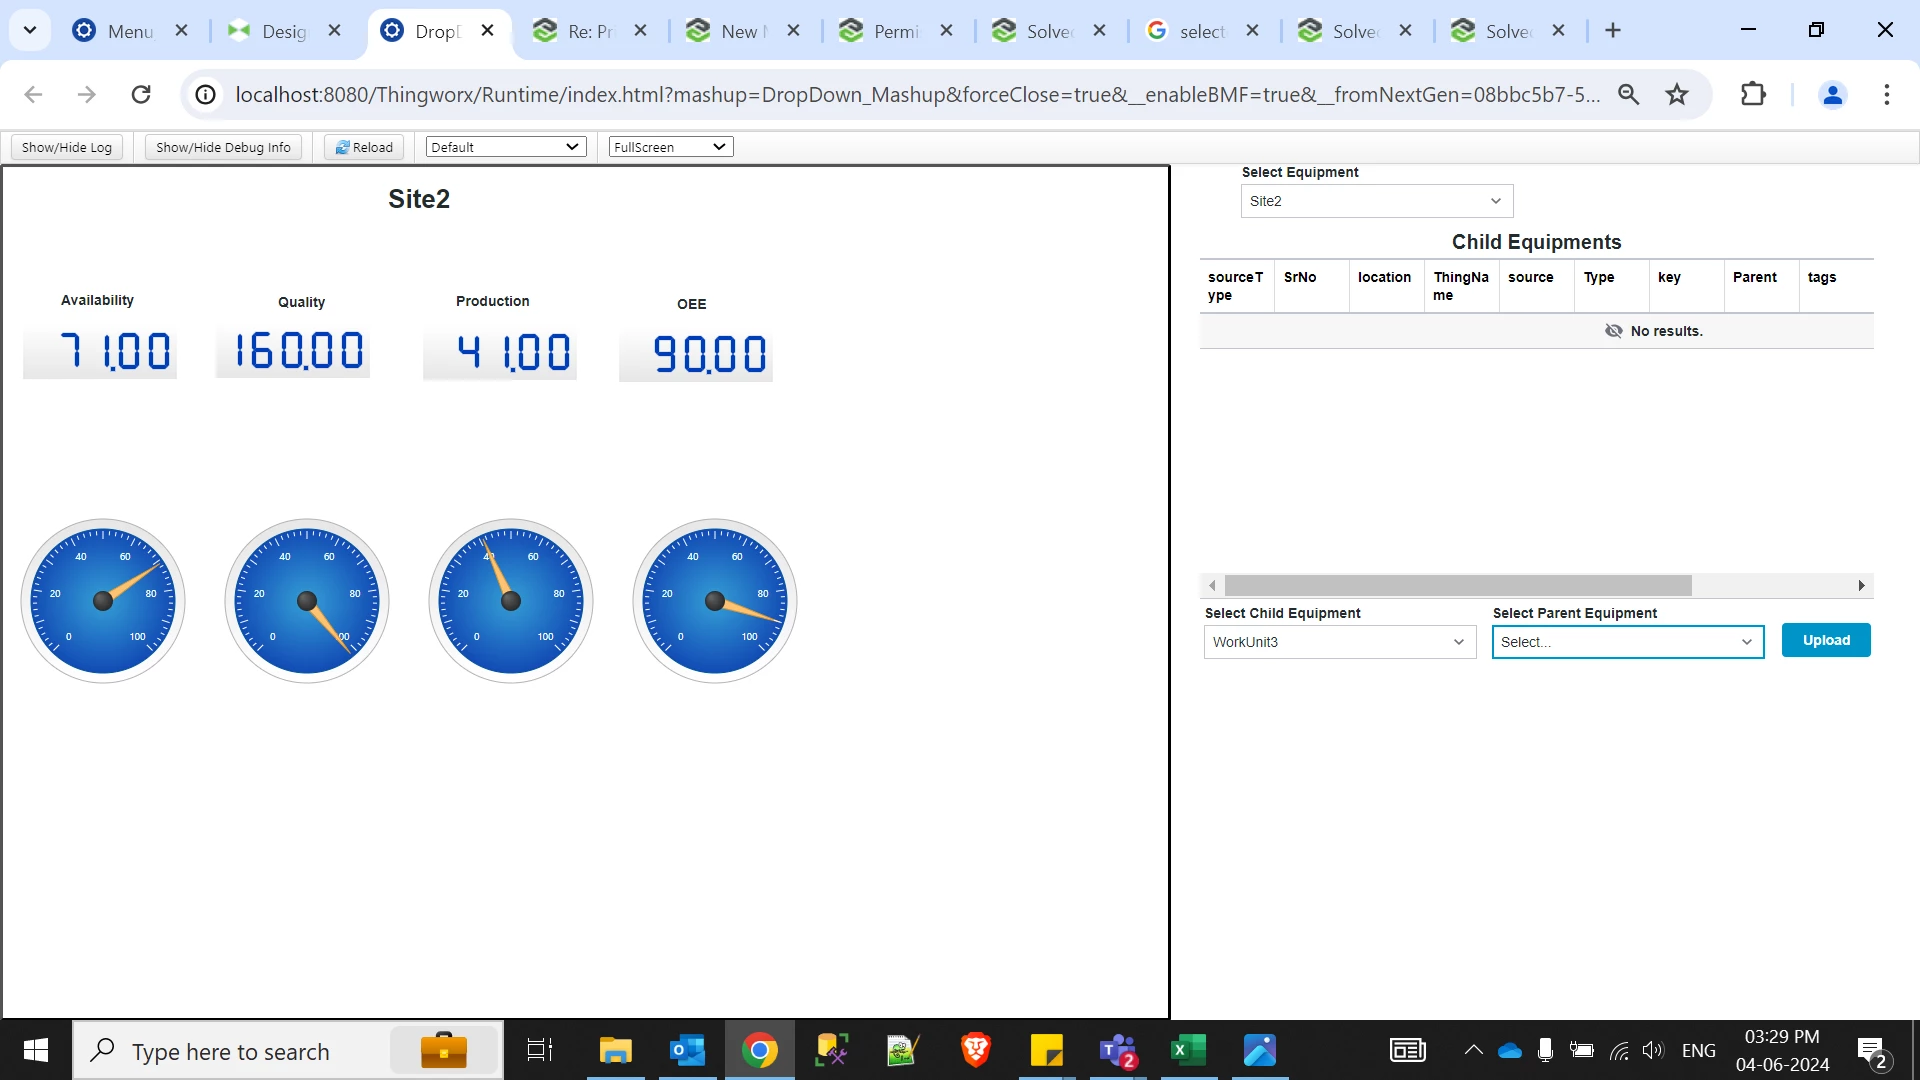
Task: Open Excel from the taskbar
Action: tap(1188, 1050)
